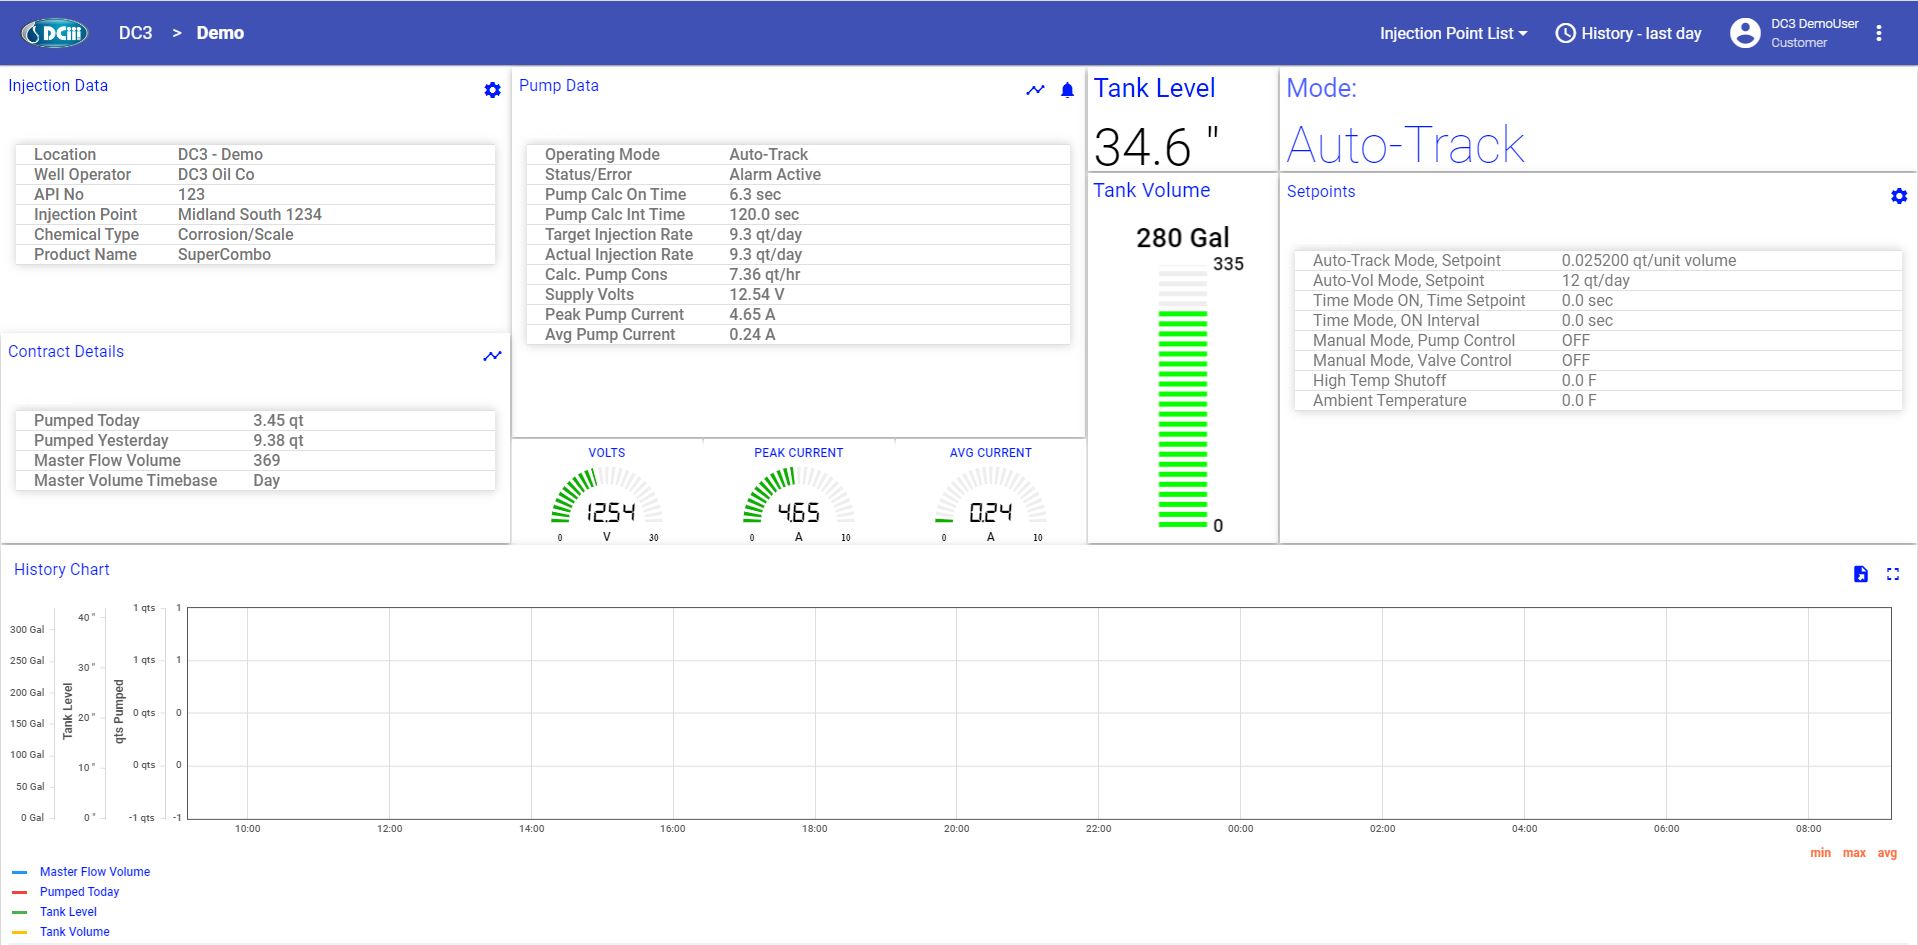The width and height of the screenshot is (1918, 945).
Task: Select the Auto-Track Mode, Setpoint row
Action: tap(1598, 261)
